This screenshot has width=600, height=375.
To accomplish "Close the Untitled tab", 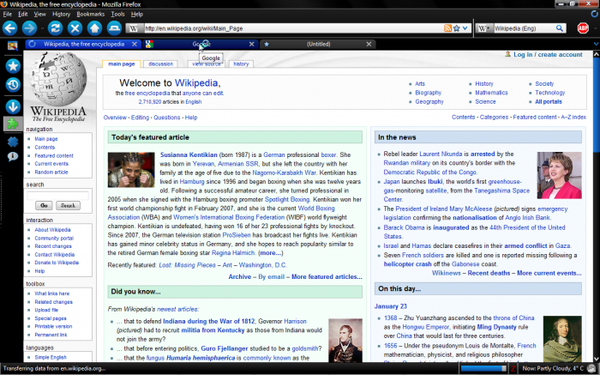I will point(368,44).
